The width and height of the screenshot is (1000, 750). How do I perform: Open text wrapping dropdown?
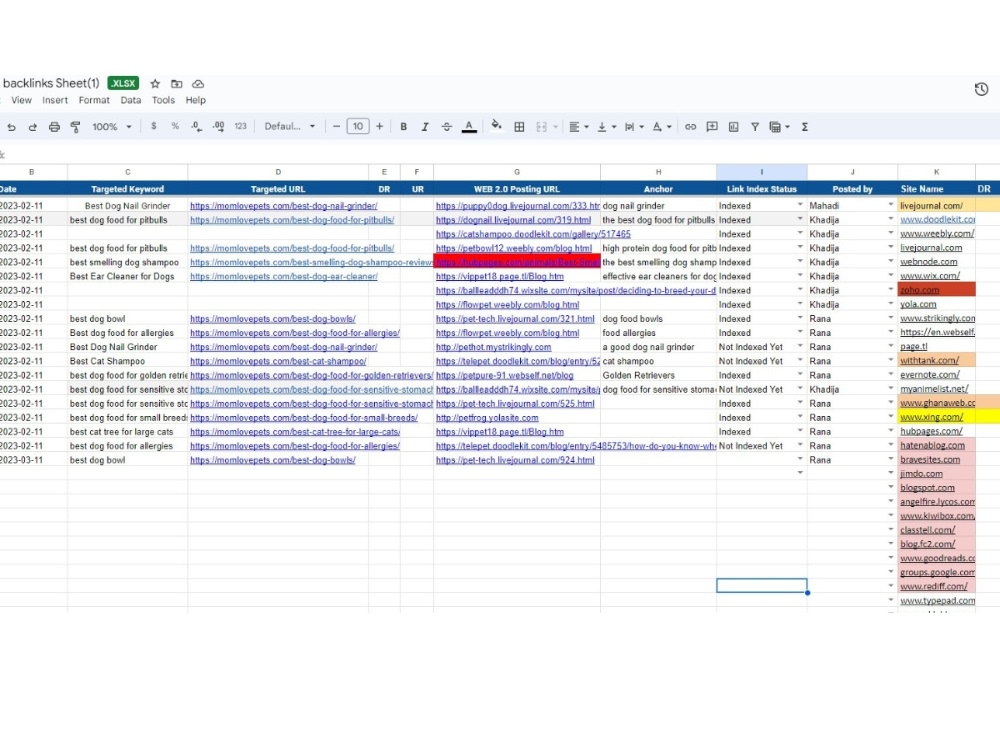pyautogui.click(x=634, y=127)
